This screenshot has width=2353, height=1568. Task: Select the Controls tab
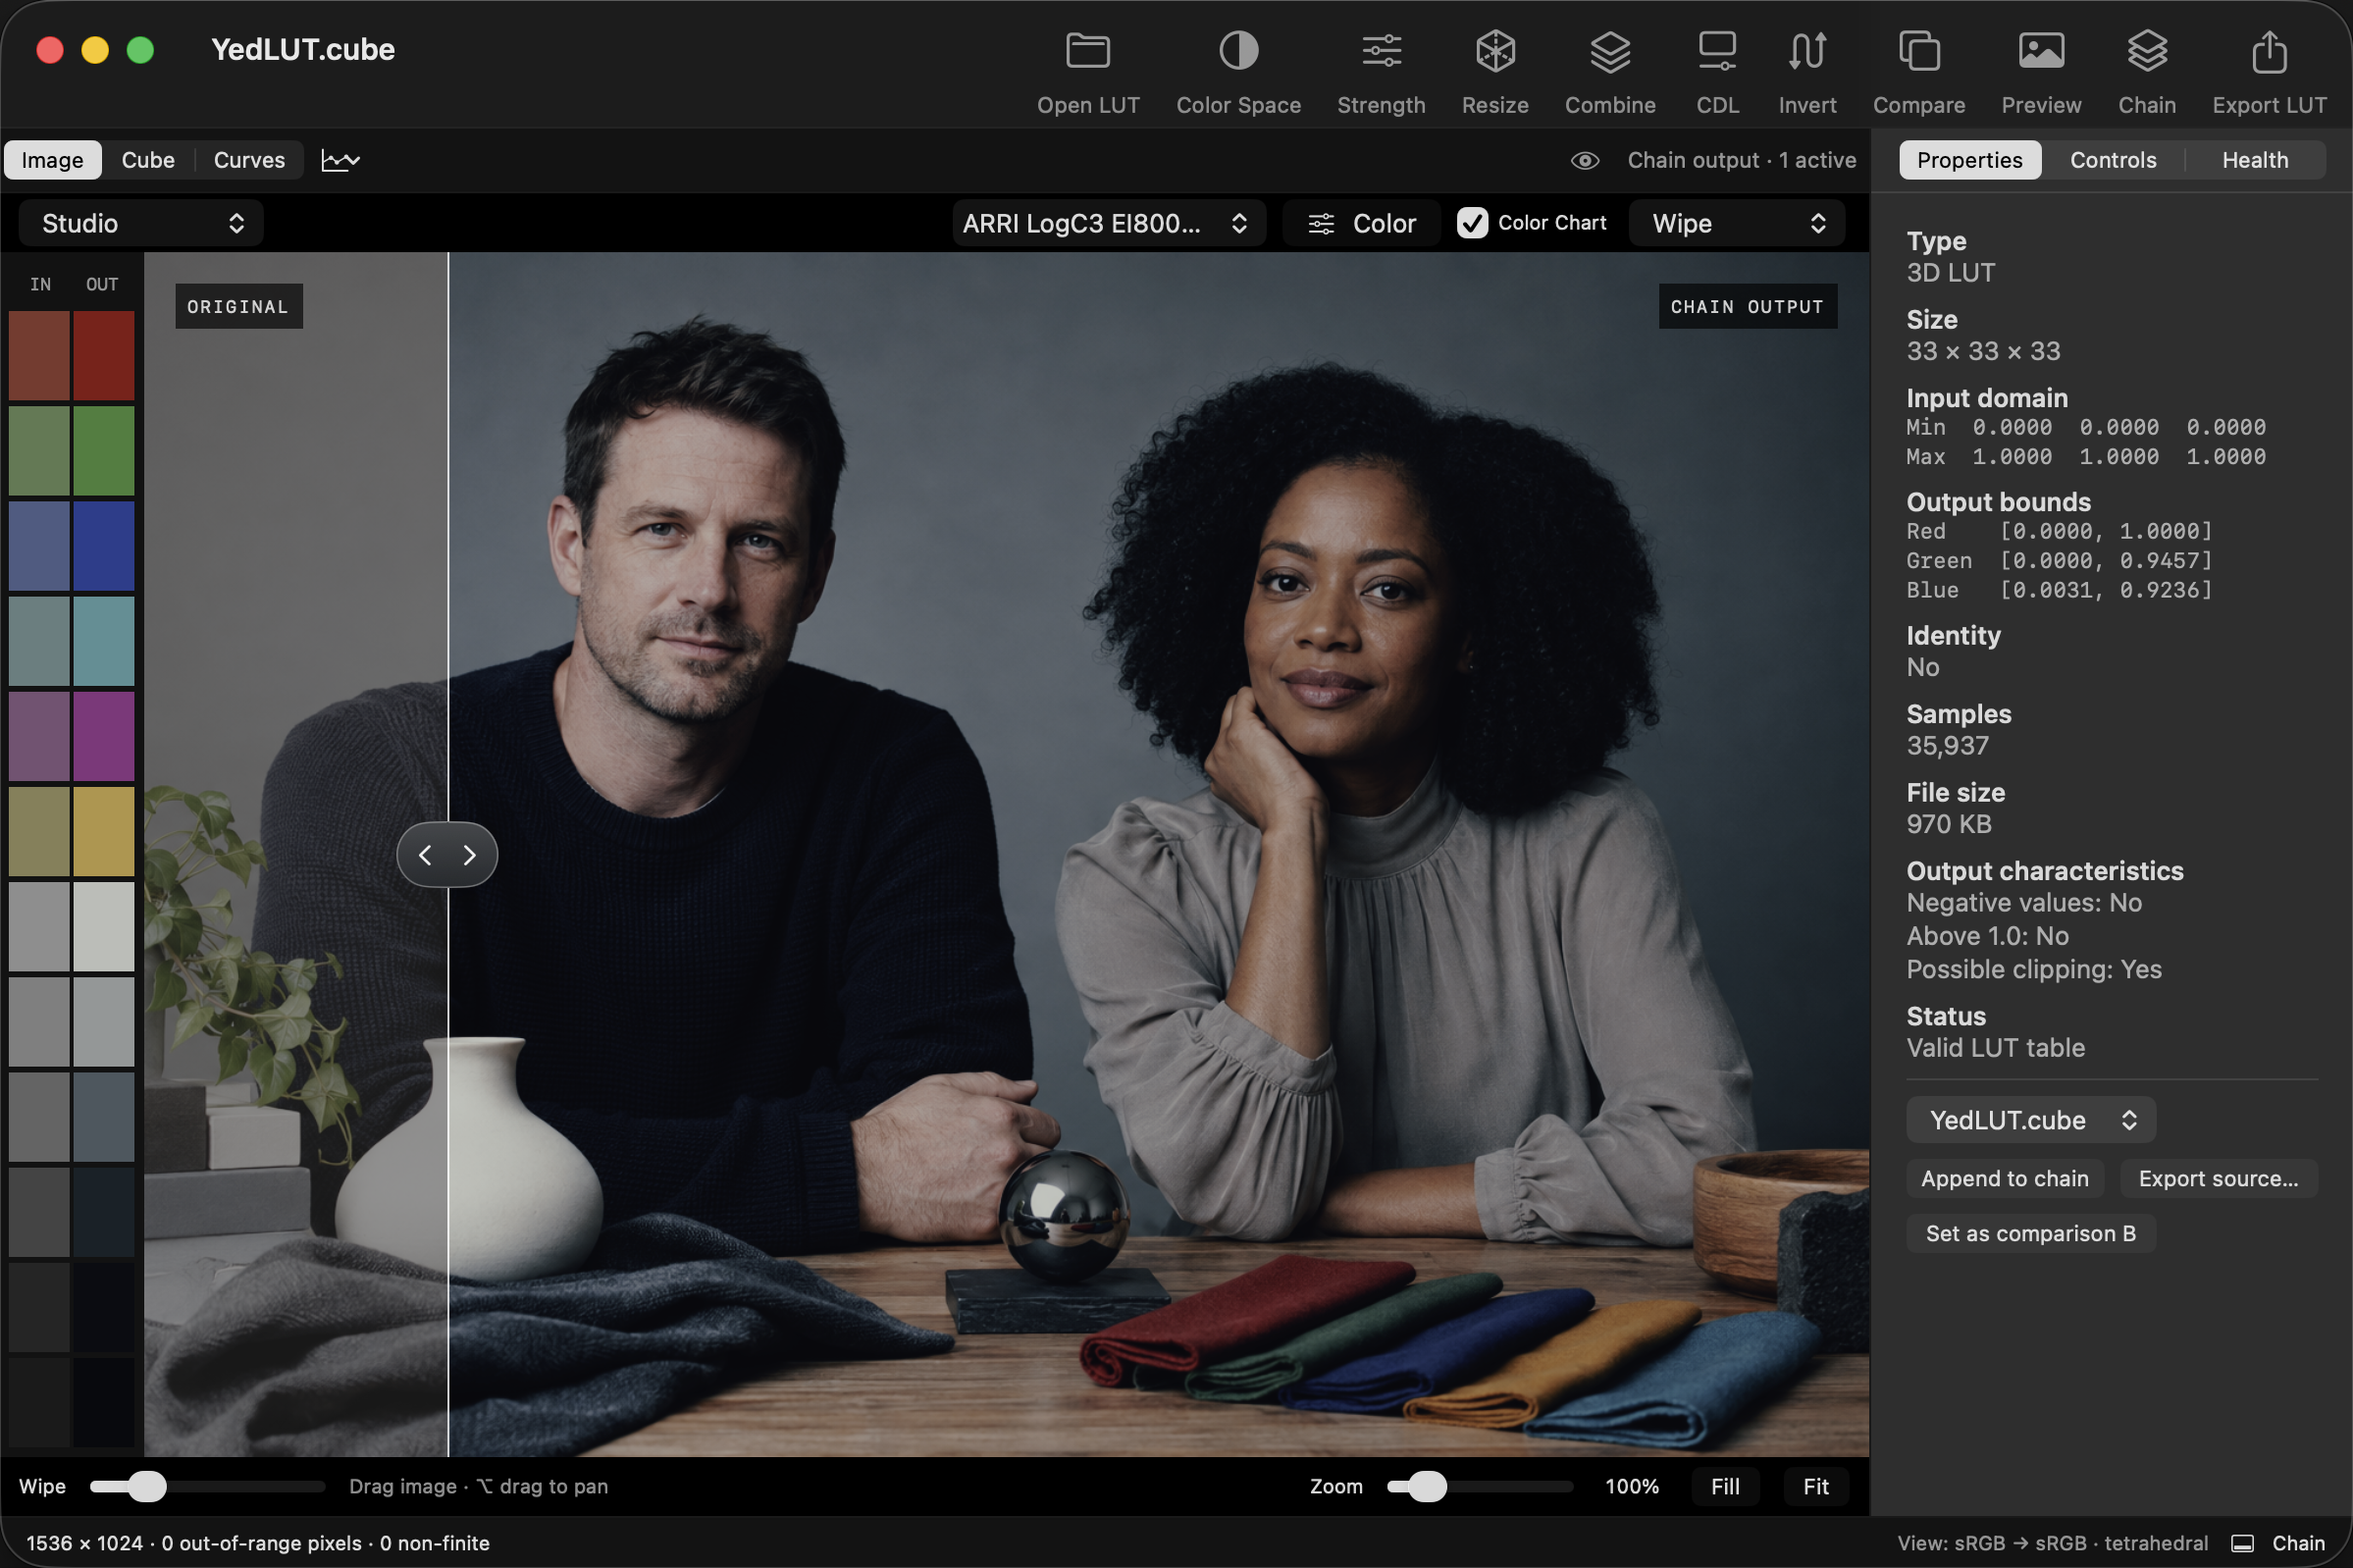[2112, 160]
